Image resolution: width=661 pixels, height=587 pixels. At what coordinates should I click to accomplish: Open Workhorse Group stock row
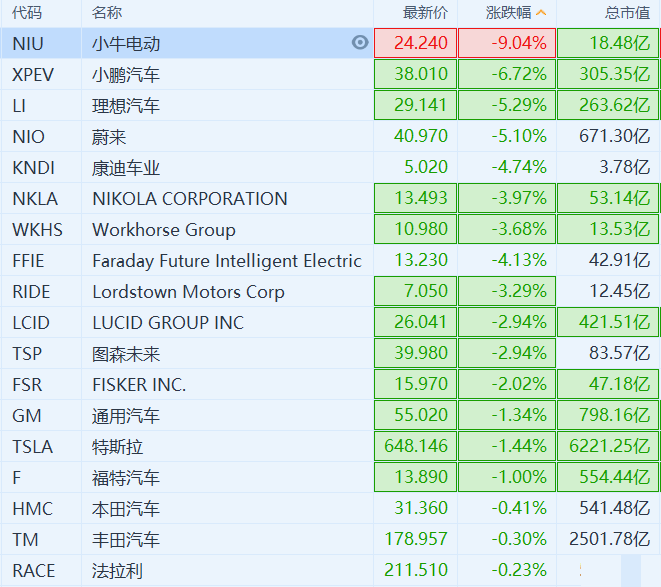(x=163, y=230)
